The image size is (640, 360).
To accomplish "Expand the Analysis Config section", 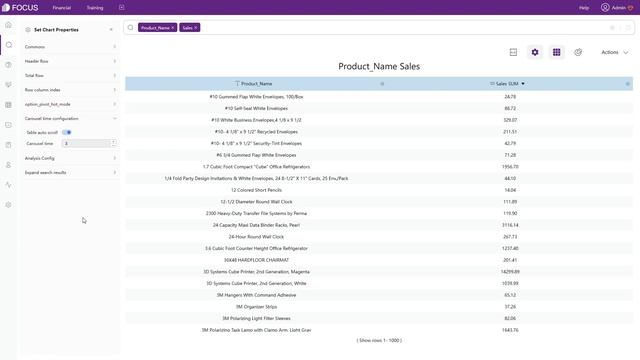I will tap(70, 158).
